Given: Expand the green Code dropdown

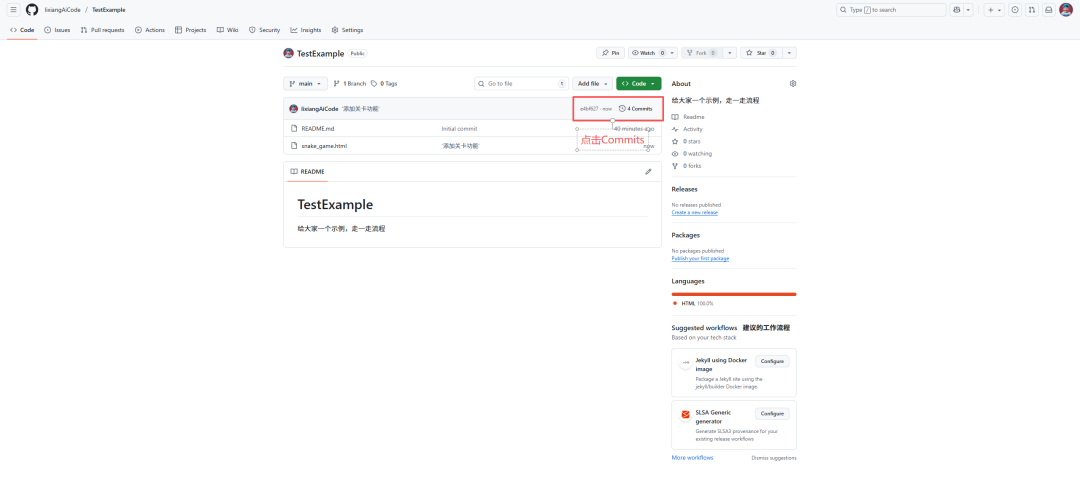Looking at the screenshot, I should [638, 84].
